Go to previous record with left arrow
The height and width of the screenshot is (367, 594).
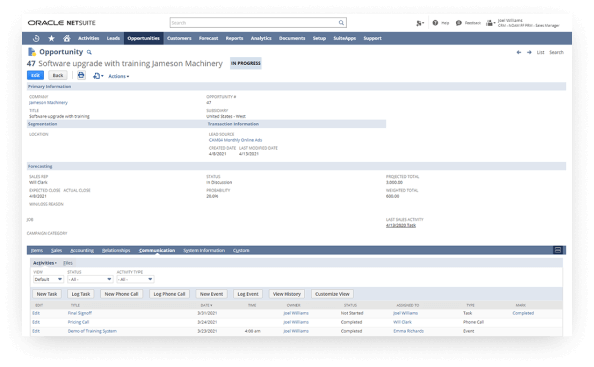coord(519,52)
